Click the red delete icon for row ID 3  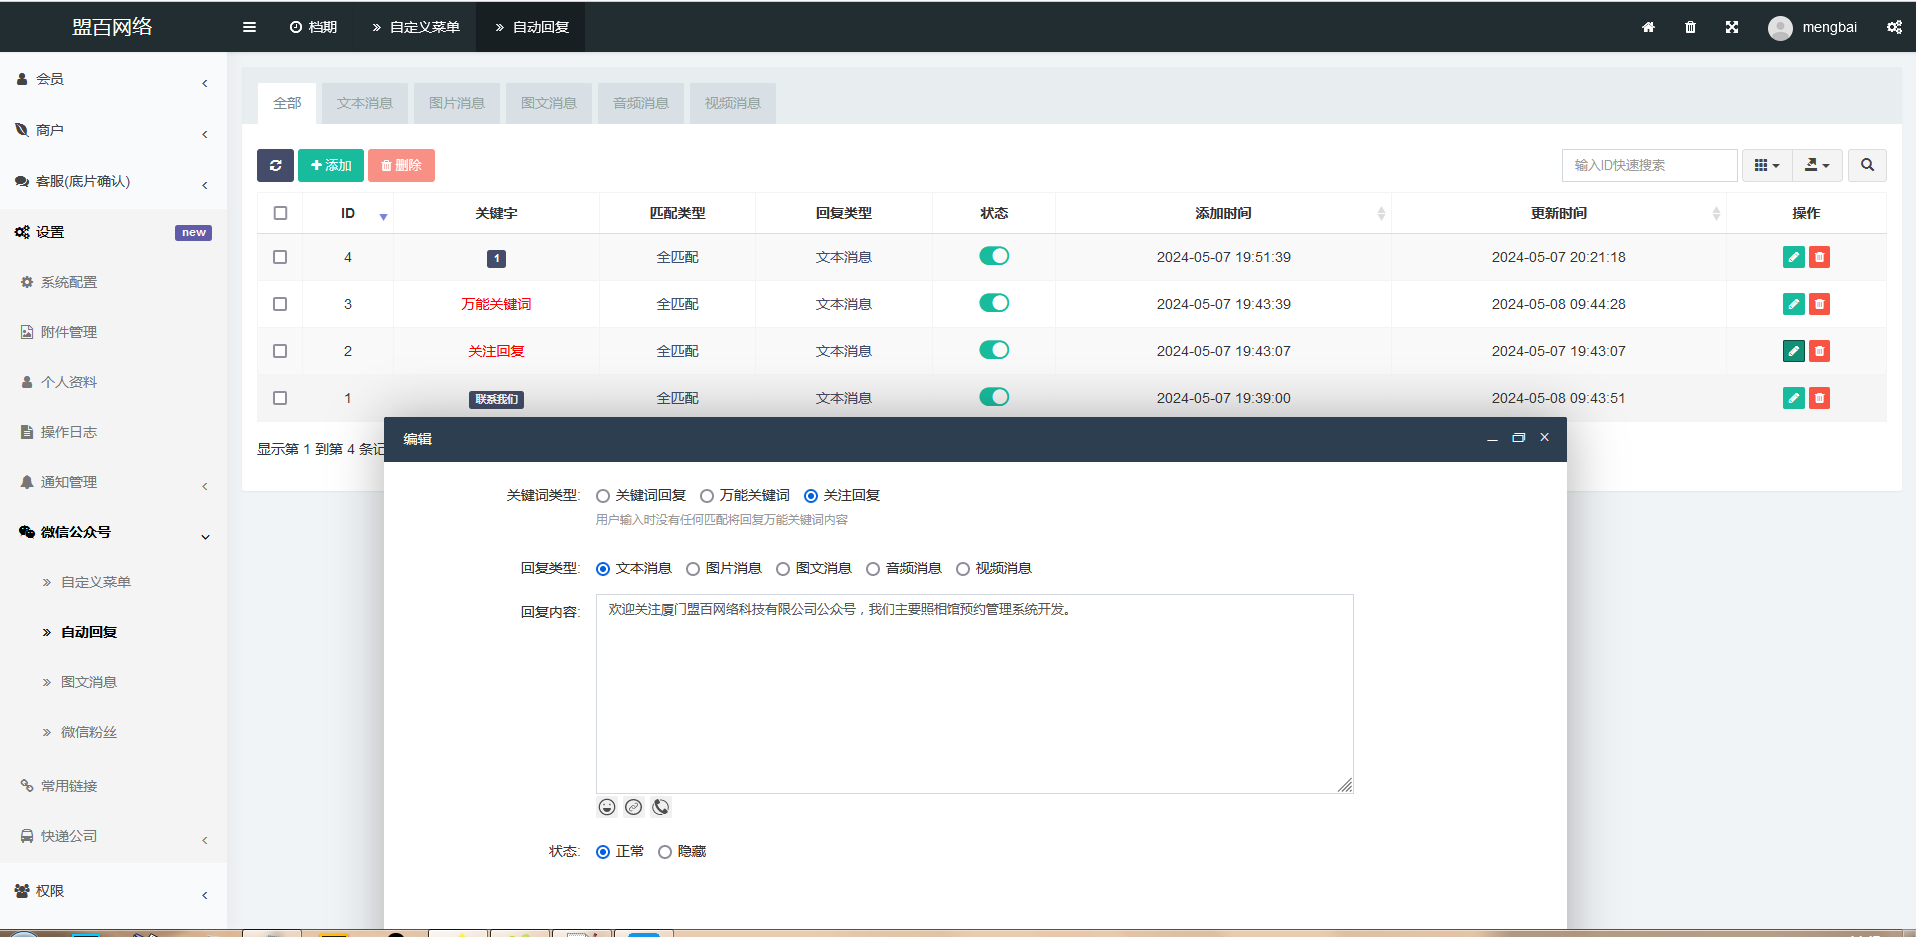pos(1820,304)
